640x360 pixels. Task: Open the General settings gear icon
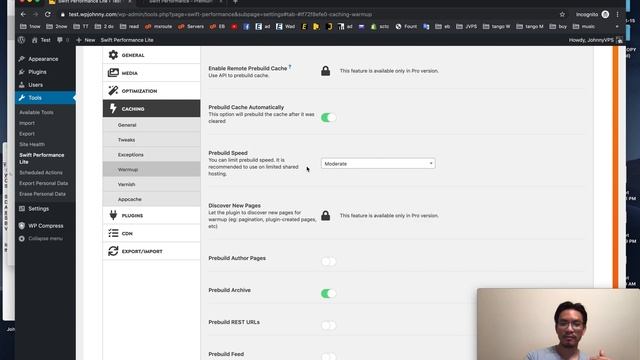113,55
